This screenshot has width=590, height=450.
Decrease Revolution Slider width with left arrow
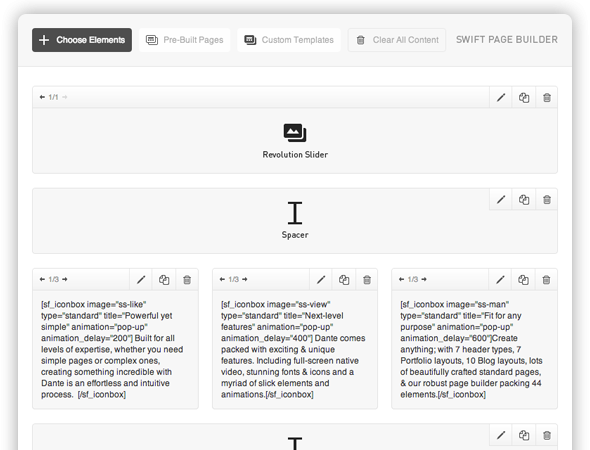click(42, 97)
